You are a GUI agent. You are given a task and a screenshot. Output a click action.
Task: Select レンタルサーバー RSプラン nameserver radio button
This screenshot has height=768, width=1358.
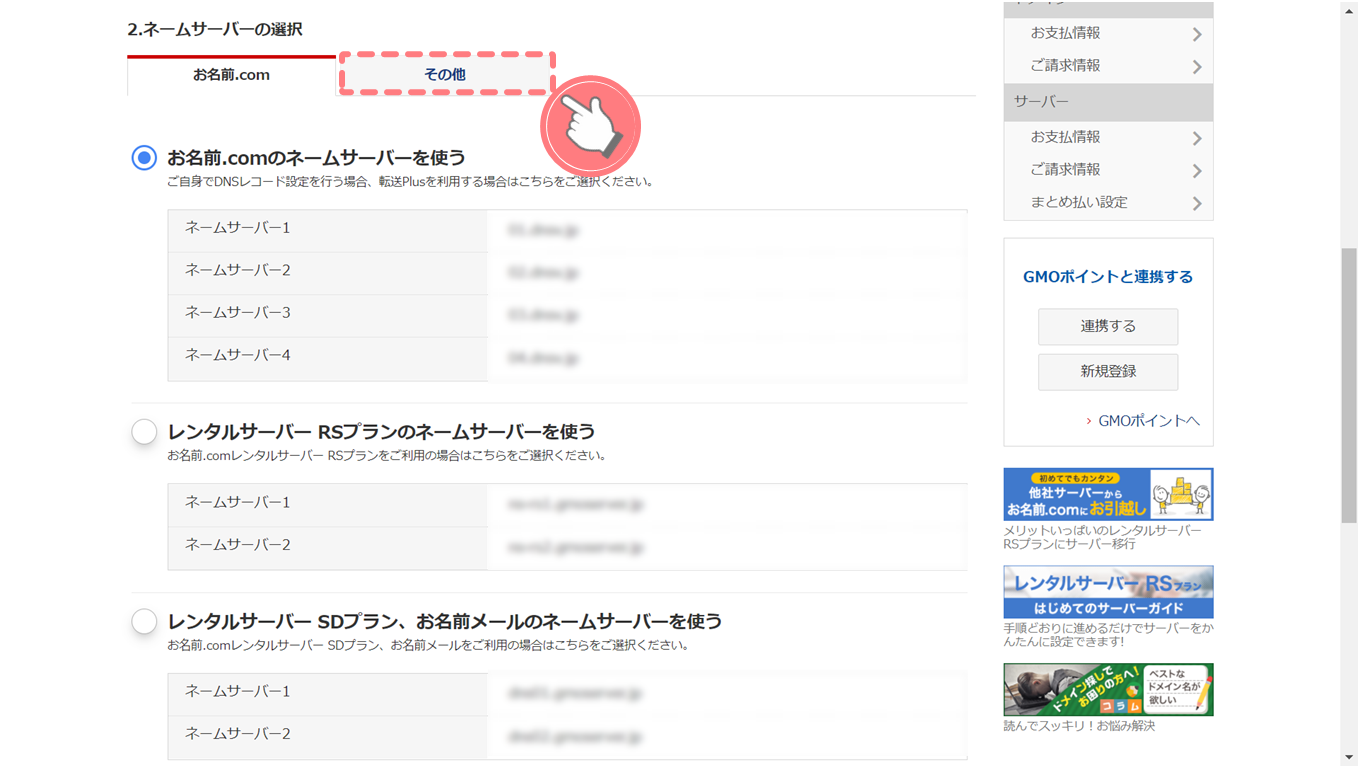144,431
